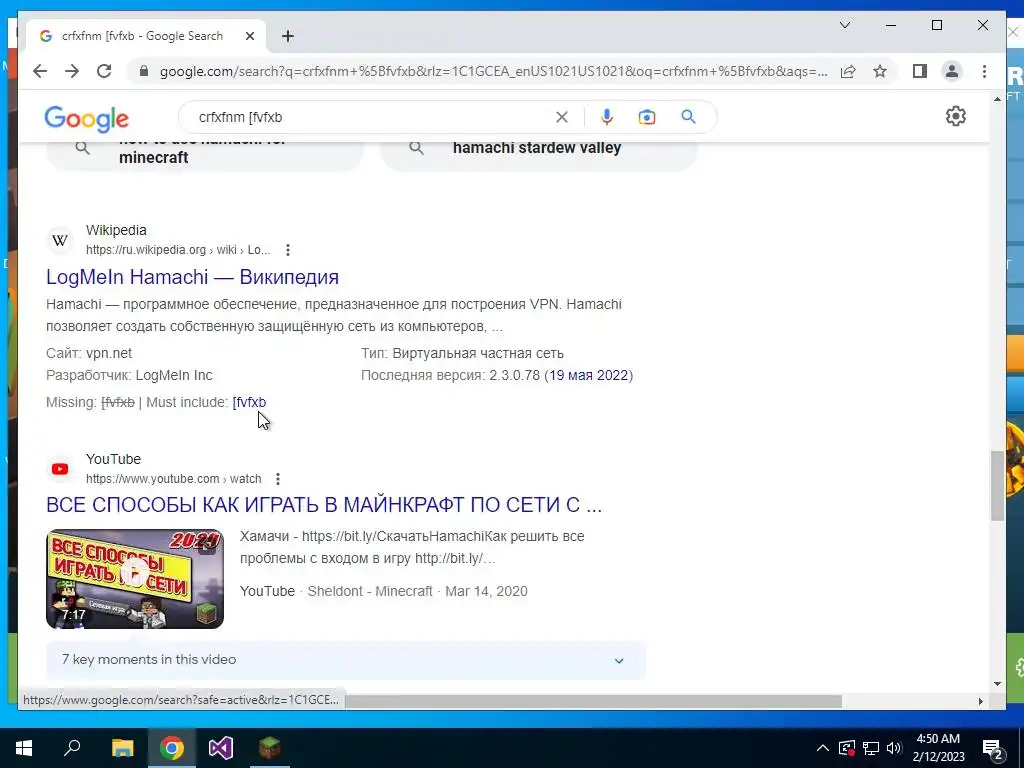
Task: Open File Explorer from taskbar
Action: pyautogui.click(x=122, y=748)
